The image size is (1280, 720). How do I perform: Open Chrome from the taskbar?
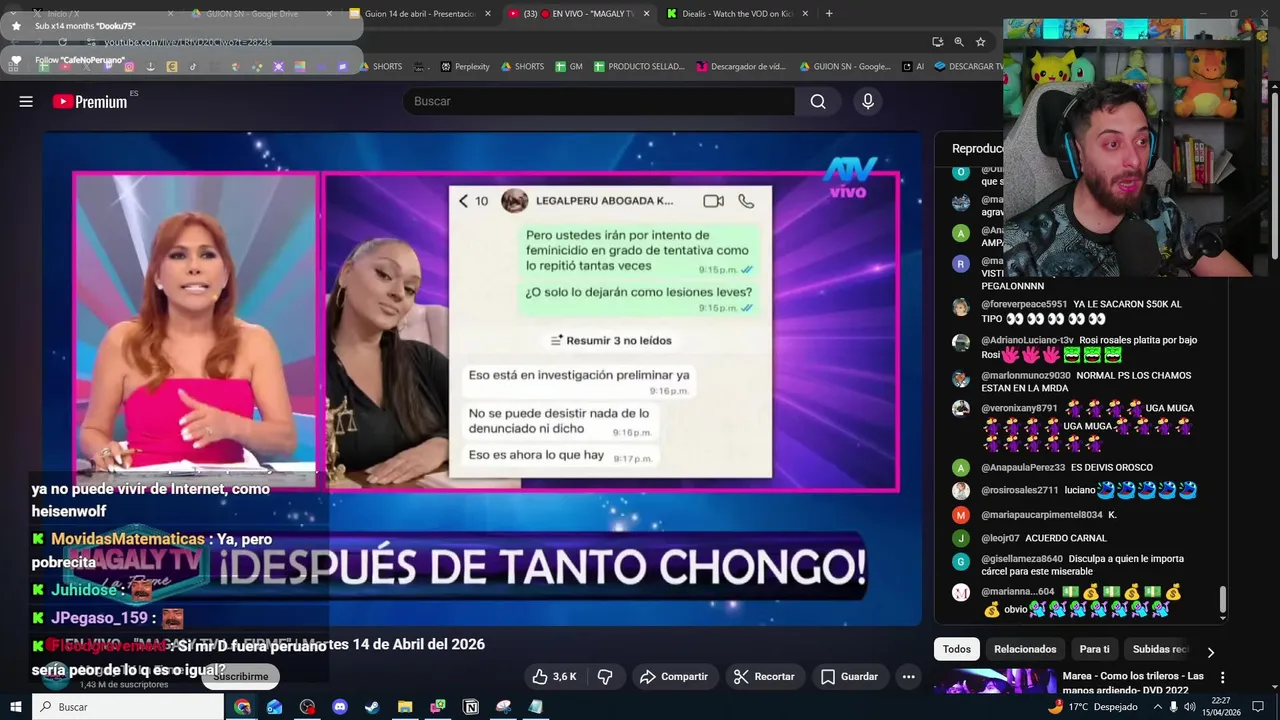click(x=242, y=707)
